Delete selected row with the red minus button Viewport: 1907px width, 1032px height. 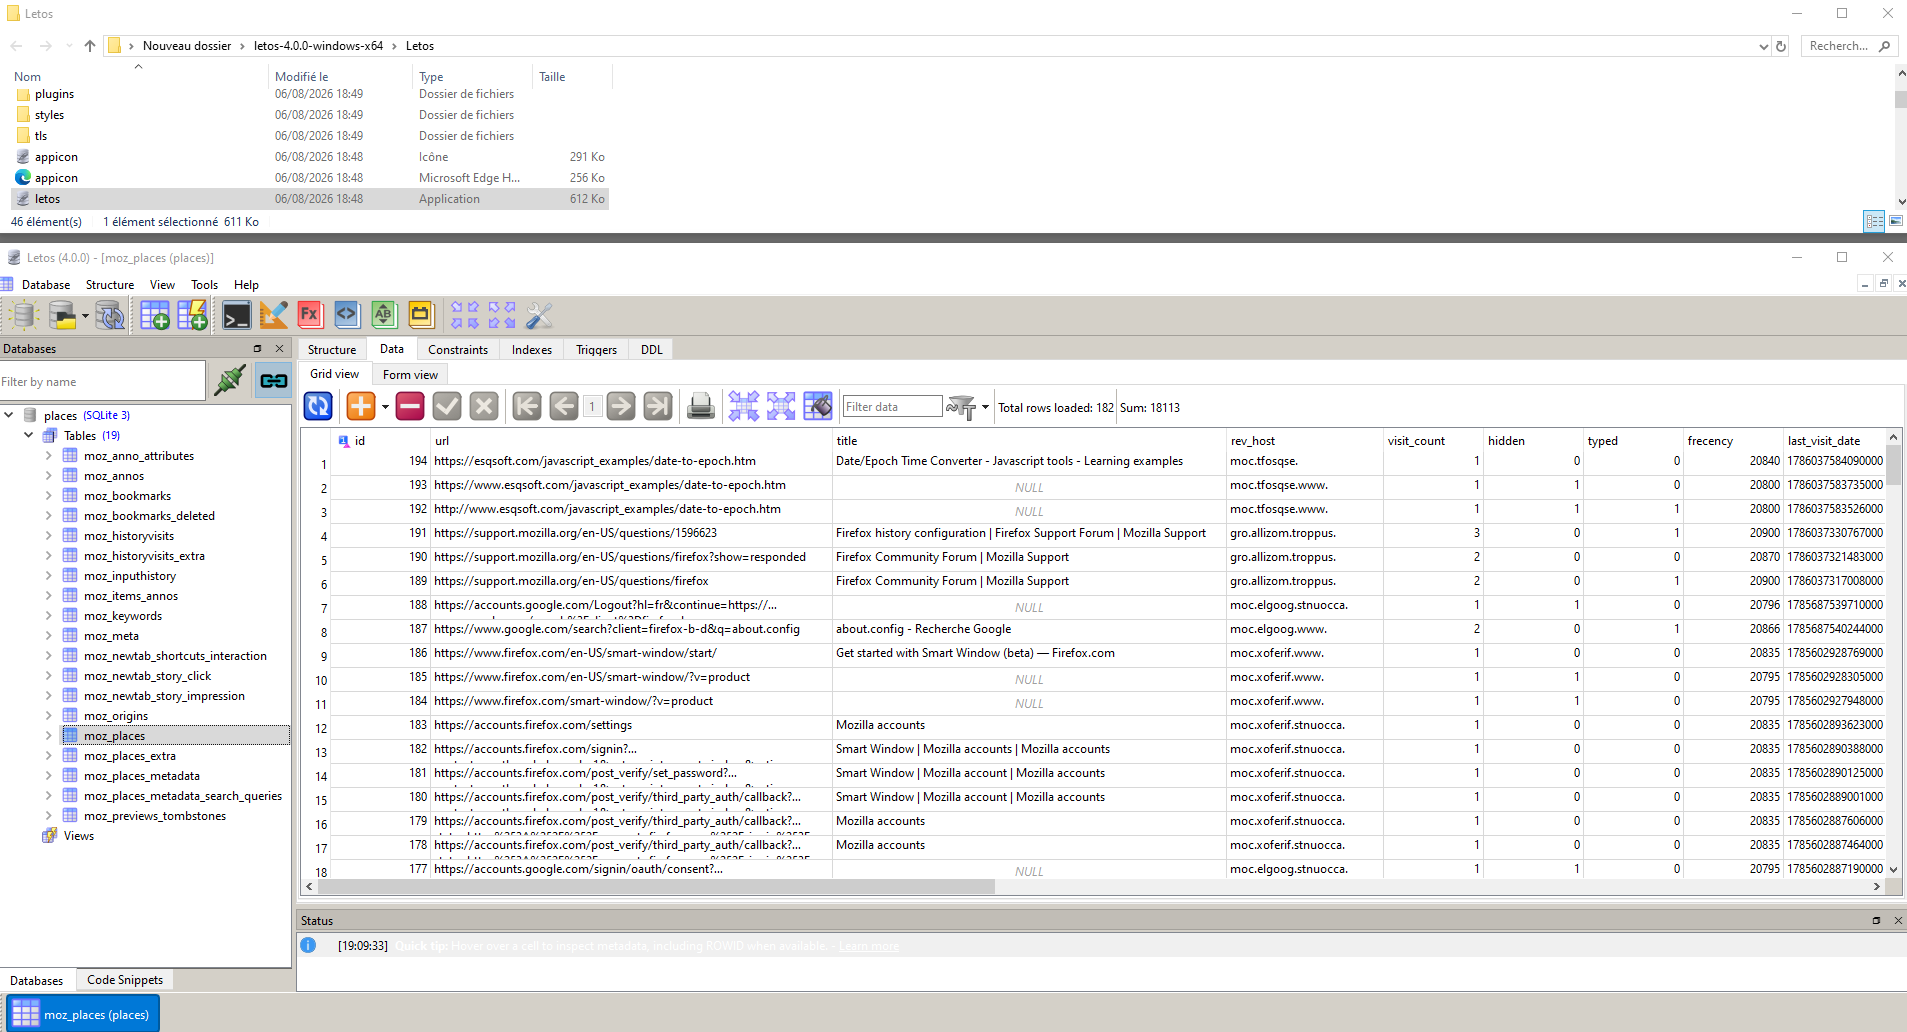[x=410, y=406]
